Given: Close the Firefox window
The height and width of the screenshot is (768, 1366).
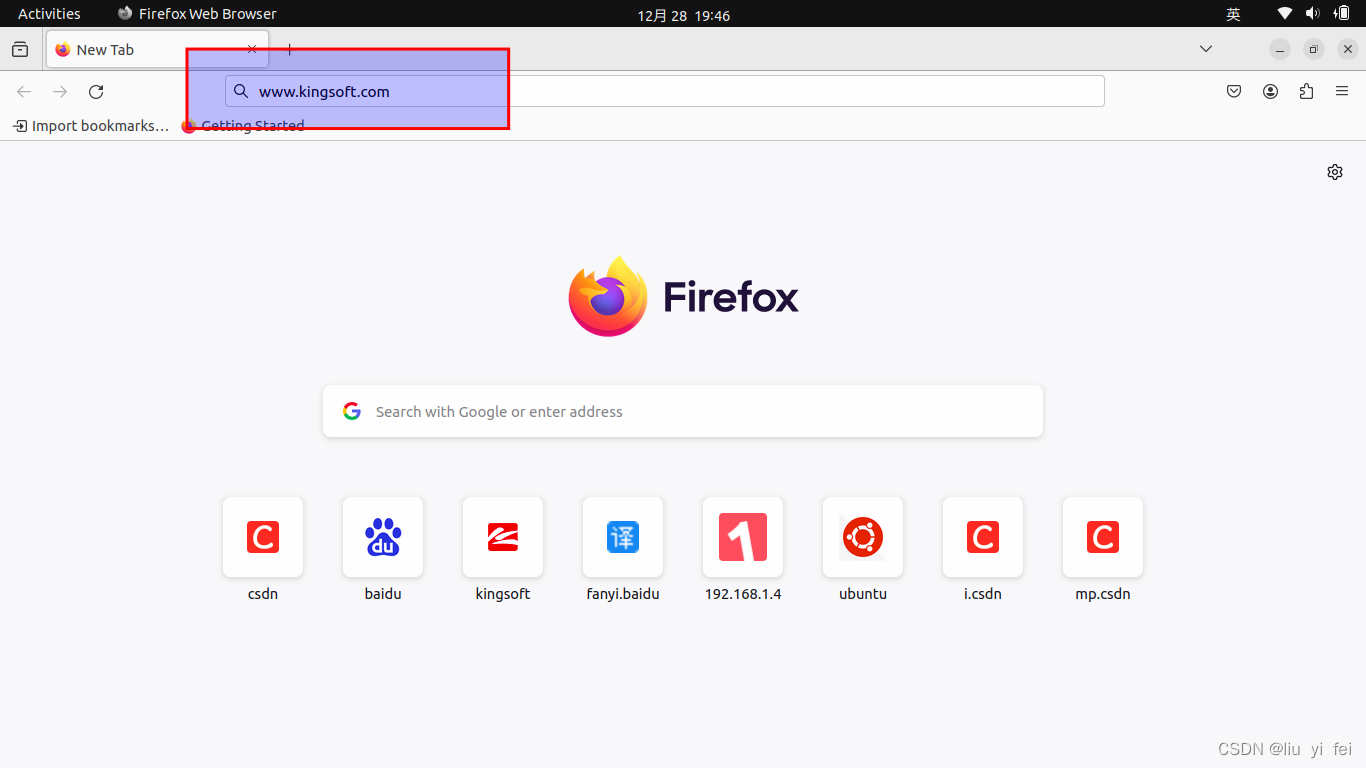Looking at the screenshot, I should point(1348,49).
